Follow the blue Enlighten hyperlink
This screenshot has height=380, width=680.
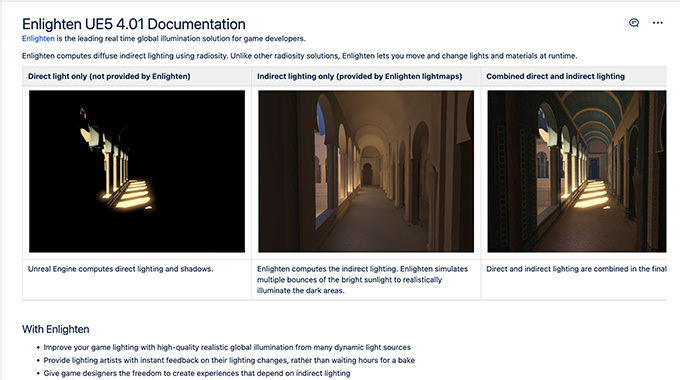coord(38,39)
